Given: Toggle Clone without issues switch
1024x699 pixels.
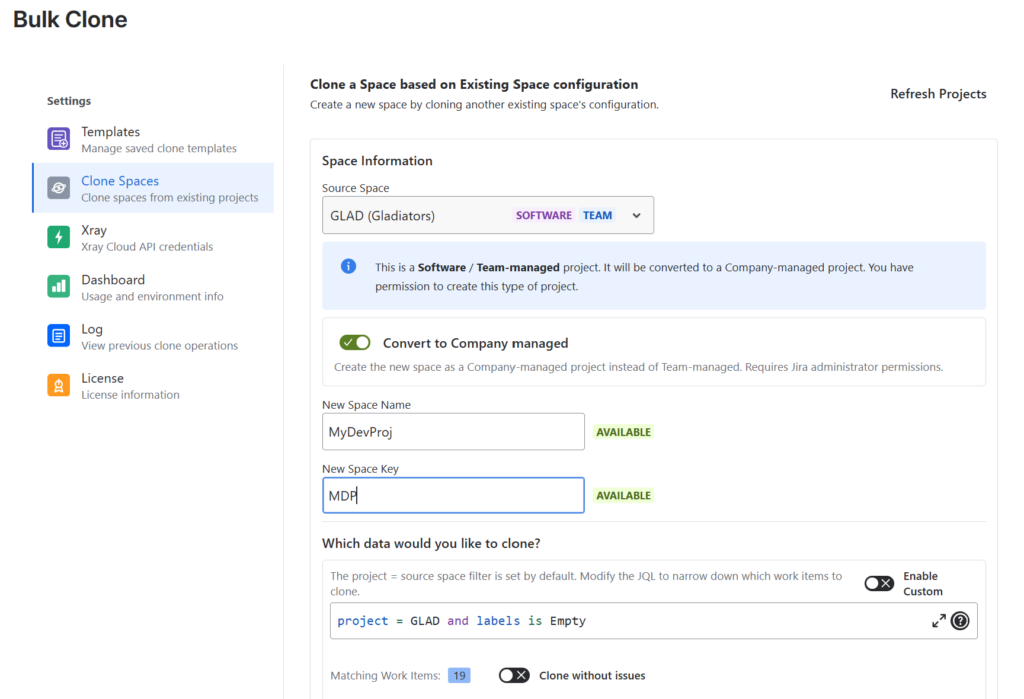Looking at the screenshot, I should coord(514,676).
